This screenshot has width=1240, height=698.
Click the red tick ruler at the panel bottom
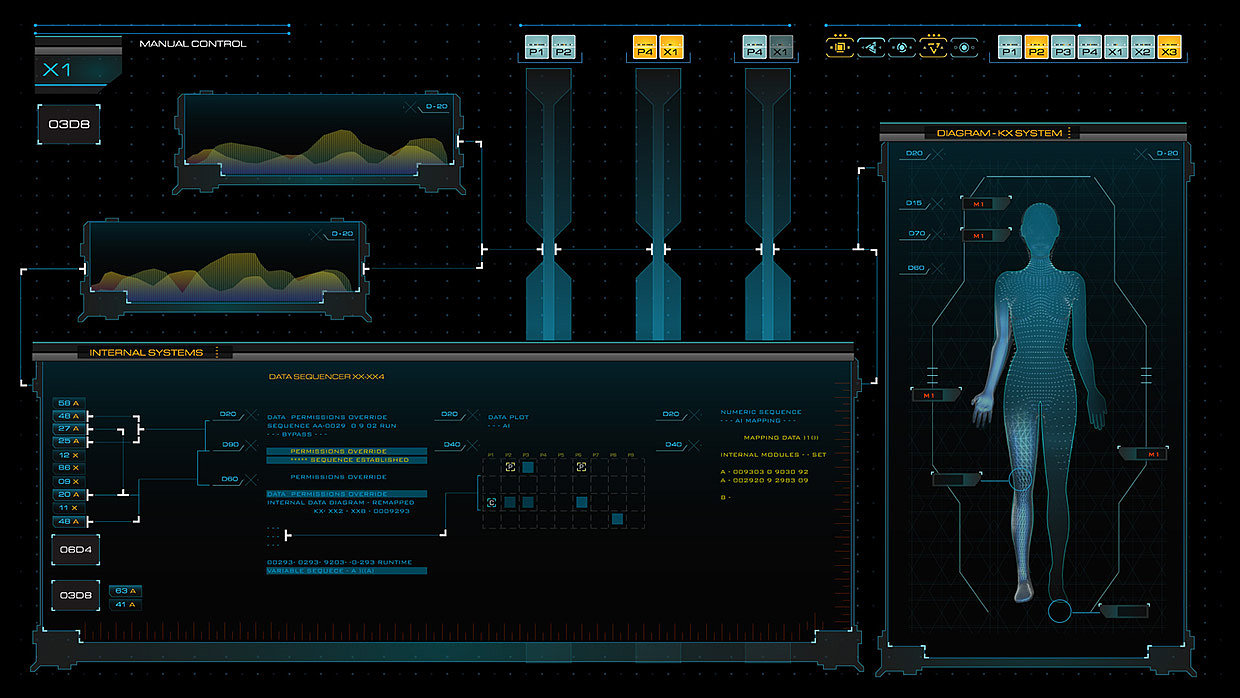tap(445, 632)
